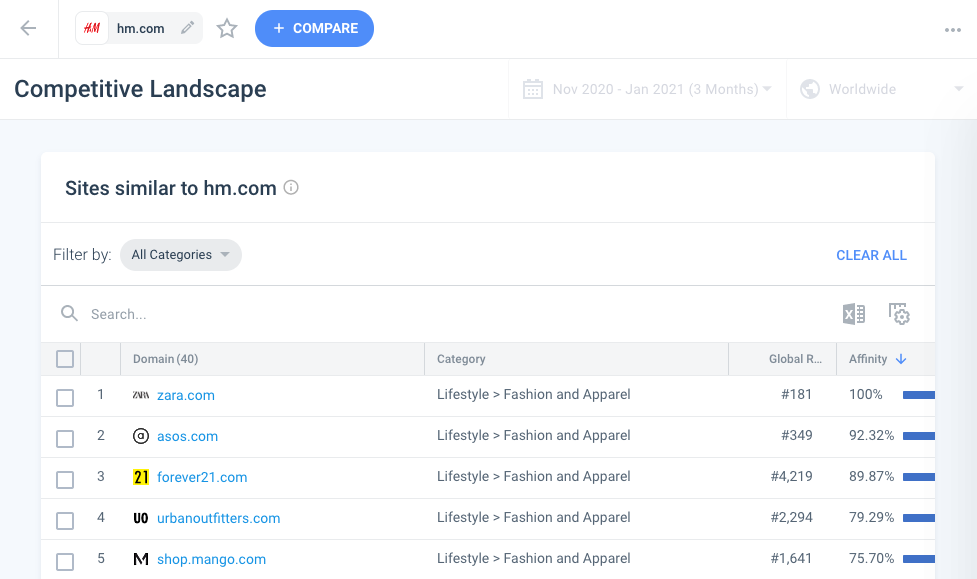Image resolution: width=977 pixels, height=579 pixels.
Task: Click the blue COMPARE button
Action: tap(314, 28)
